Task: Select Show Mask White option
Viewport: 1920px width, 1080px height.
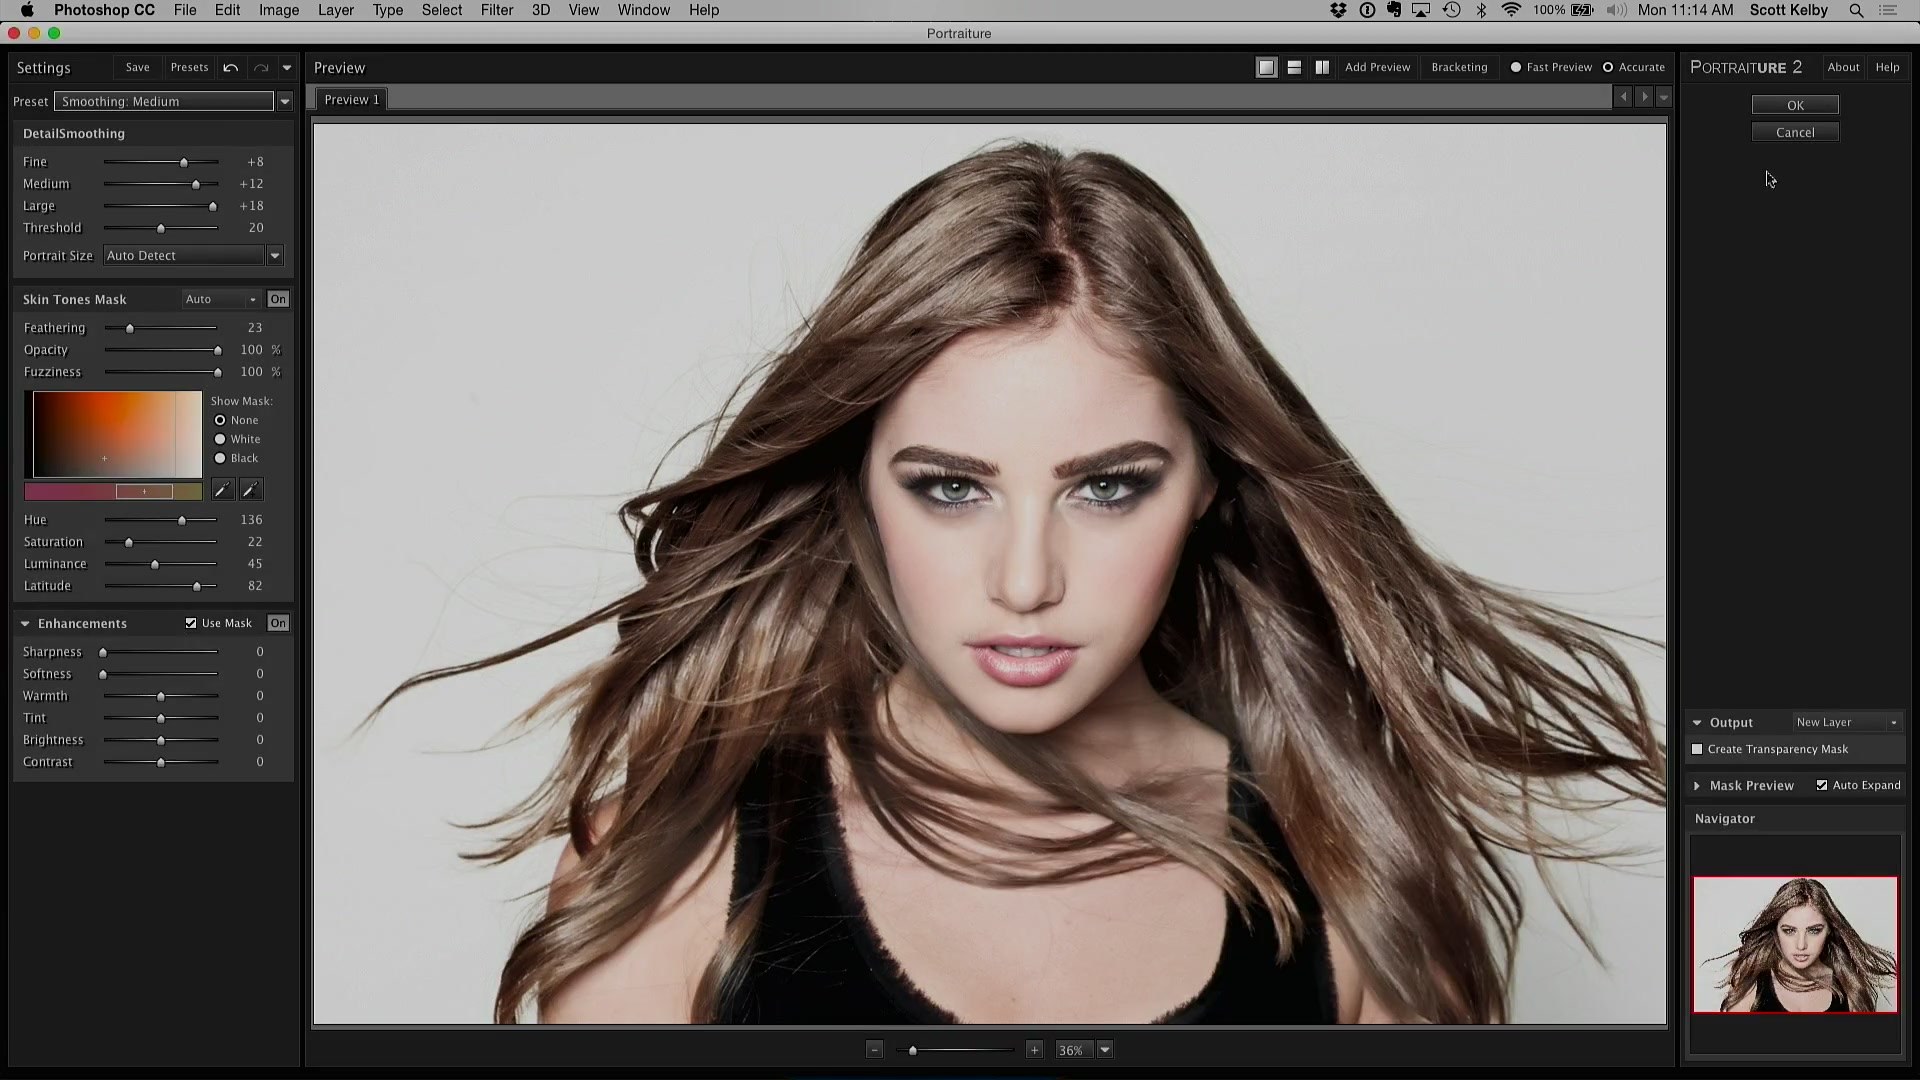Action: tap(220, 439)
